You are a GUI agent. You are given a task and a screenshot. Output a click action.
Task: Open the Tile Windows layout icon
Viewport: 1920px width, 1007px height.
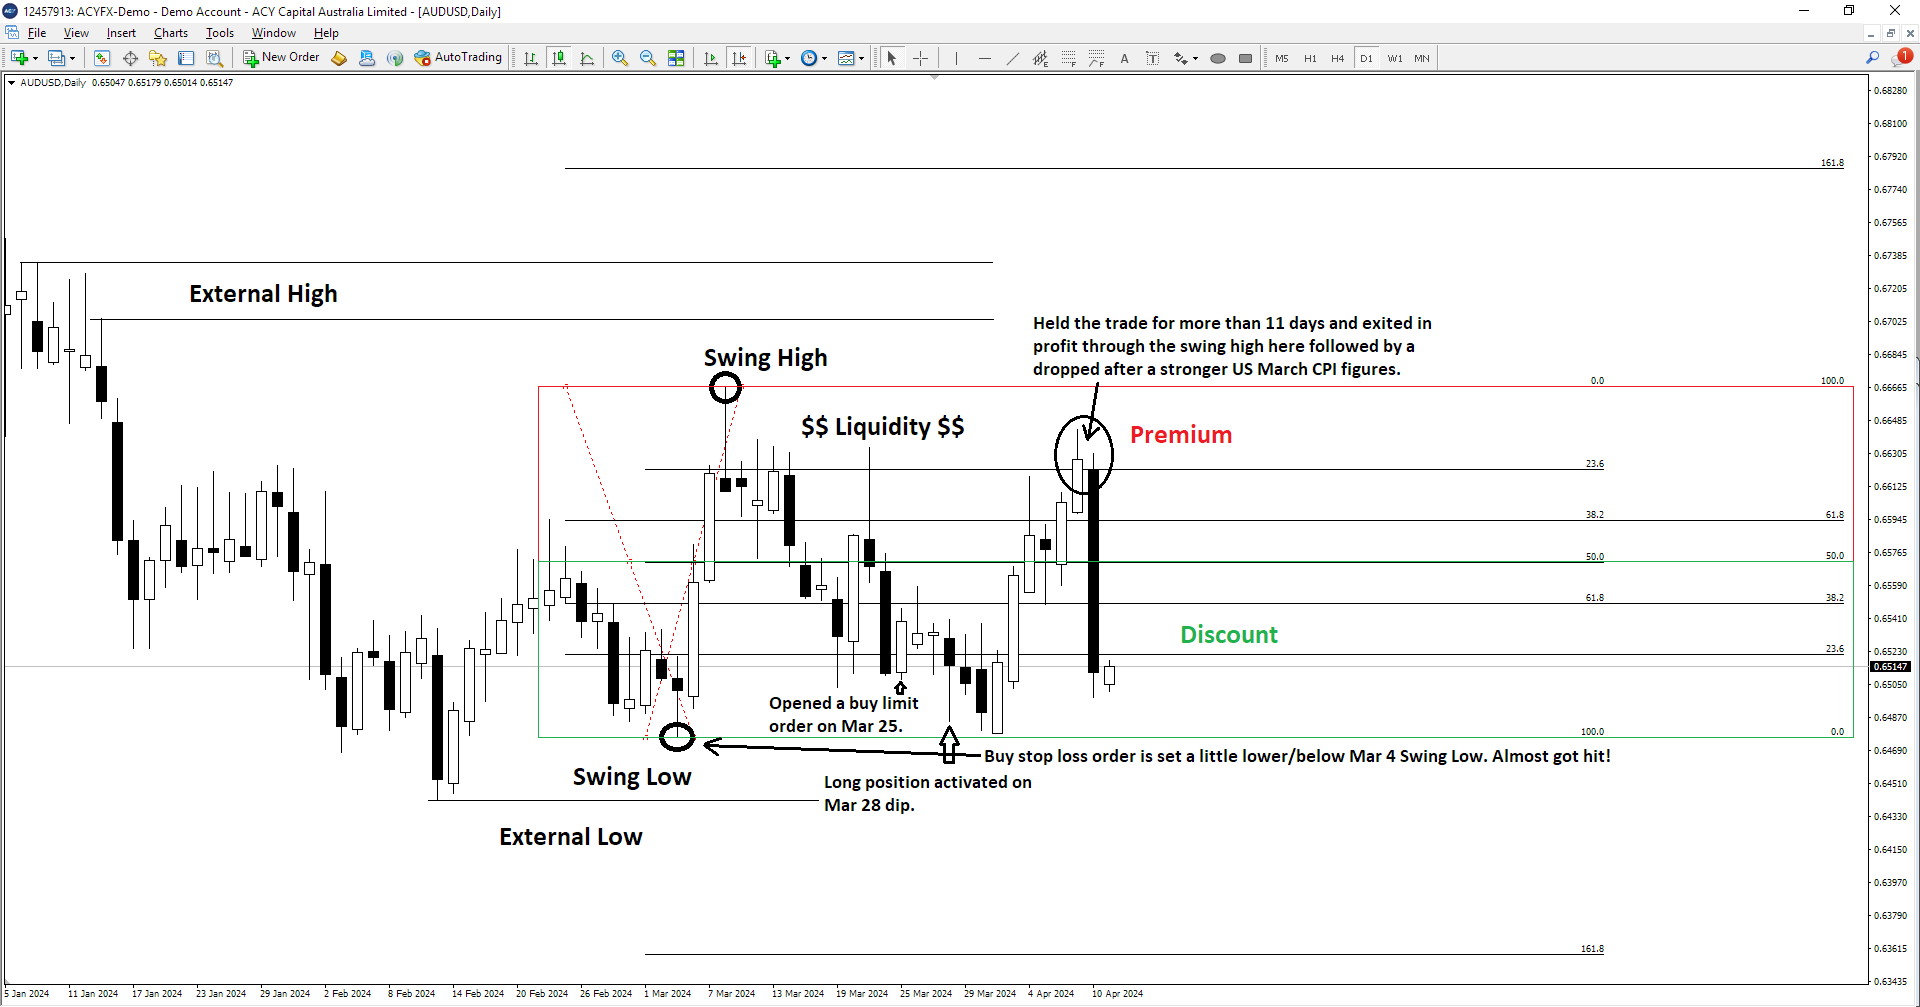tap(676, 58)
